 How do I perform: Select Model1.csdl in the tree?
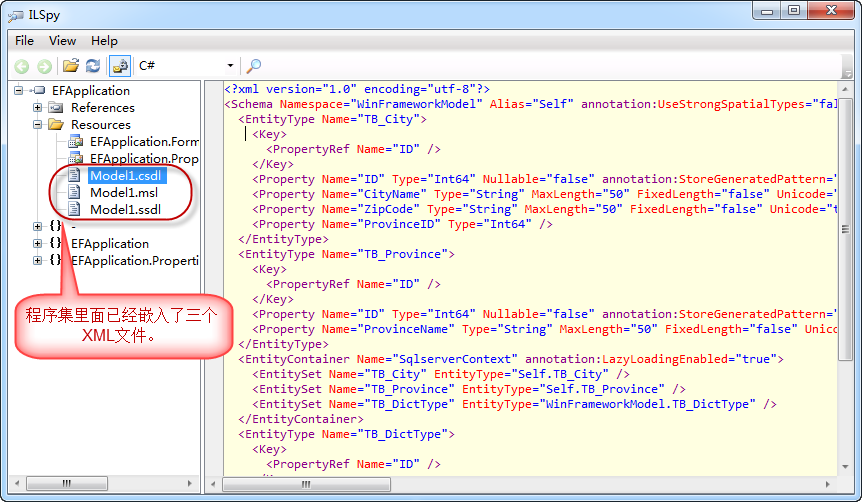(x=126, y=176)
